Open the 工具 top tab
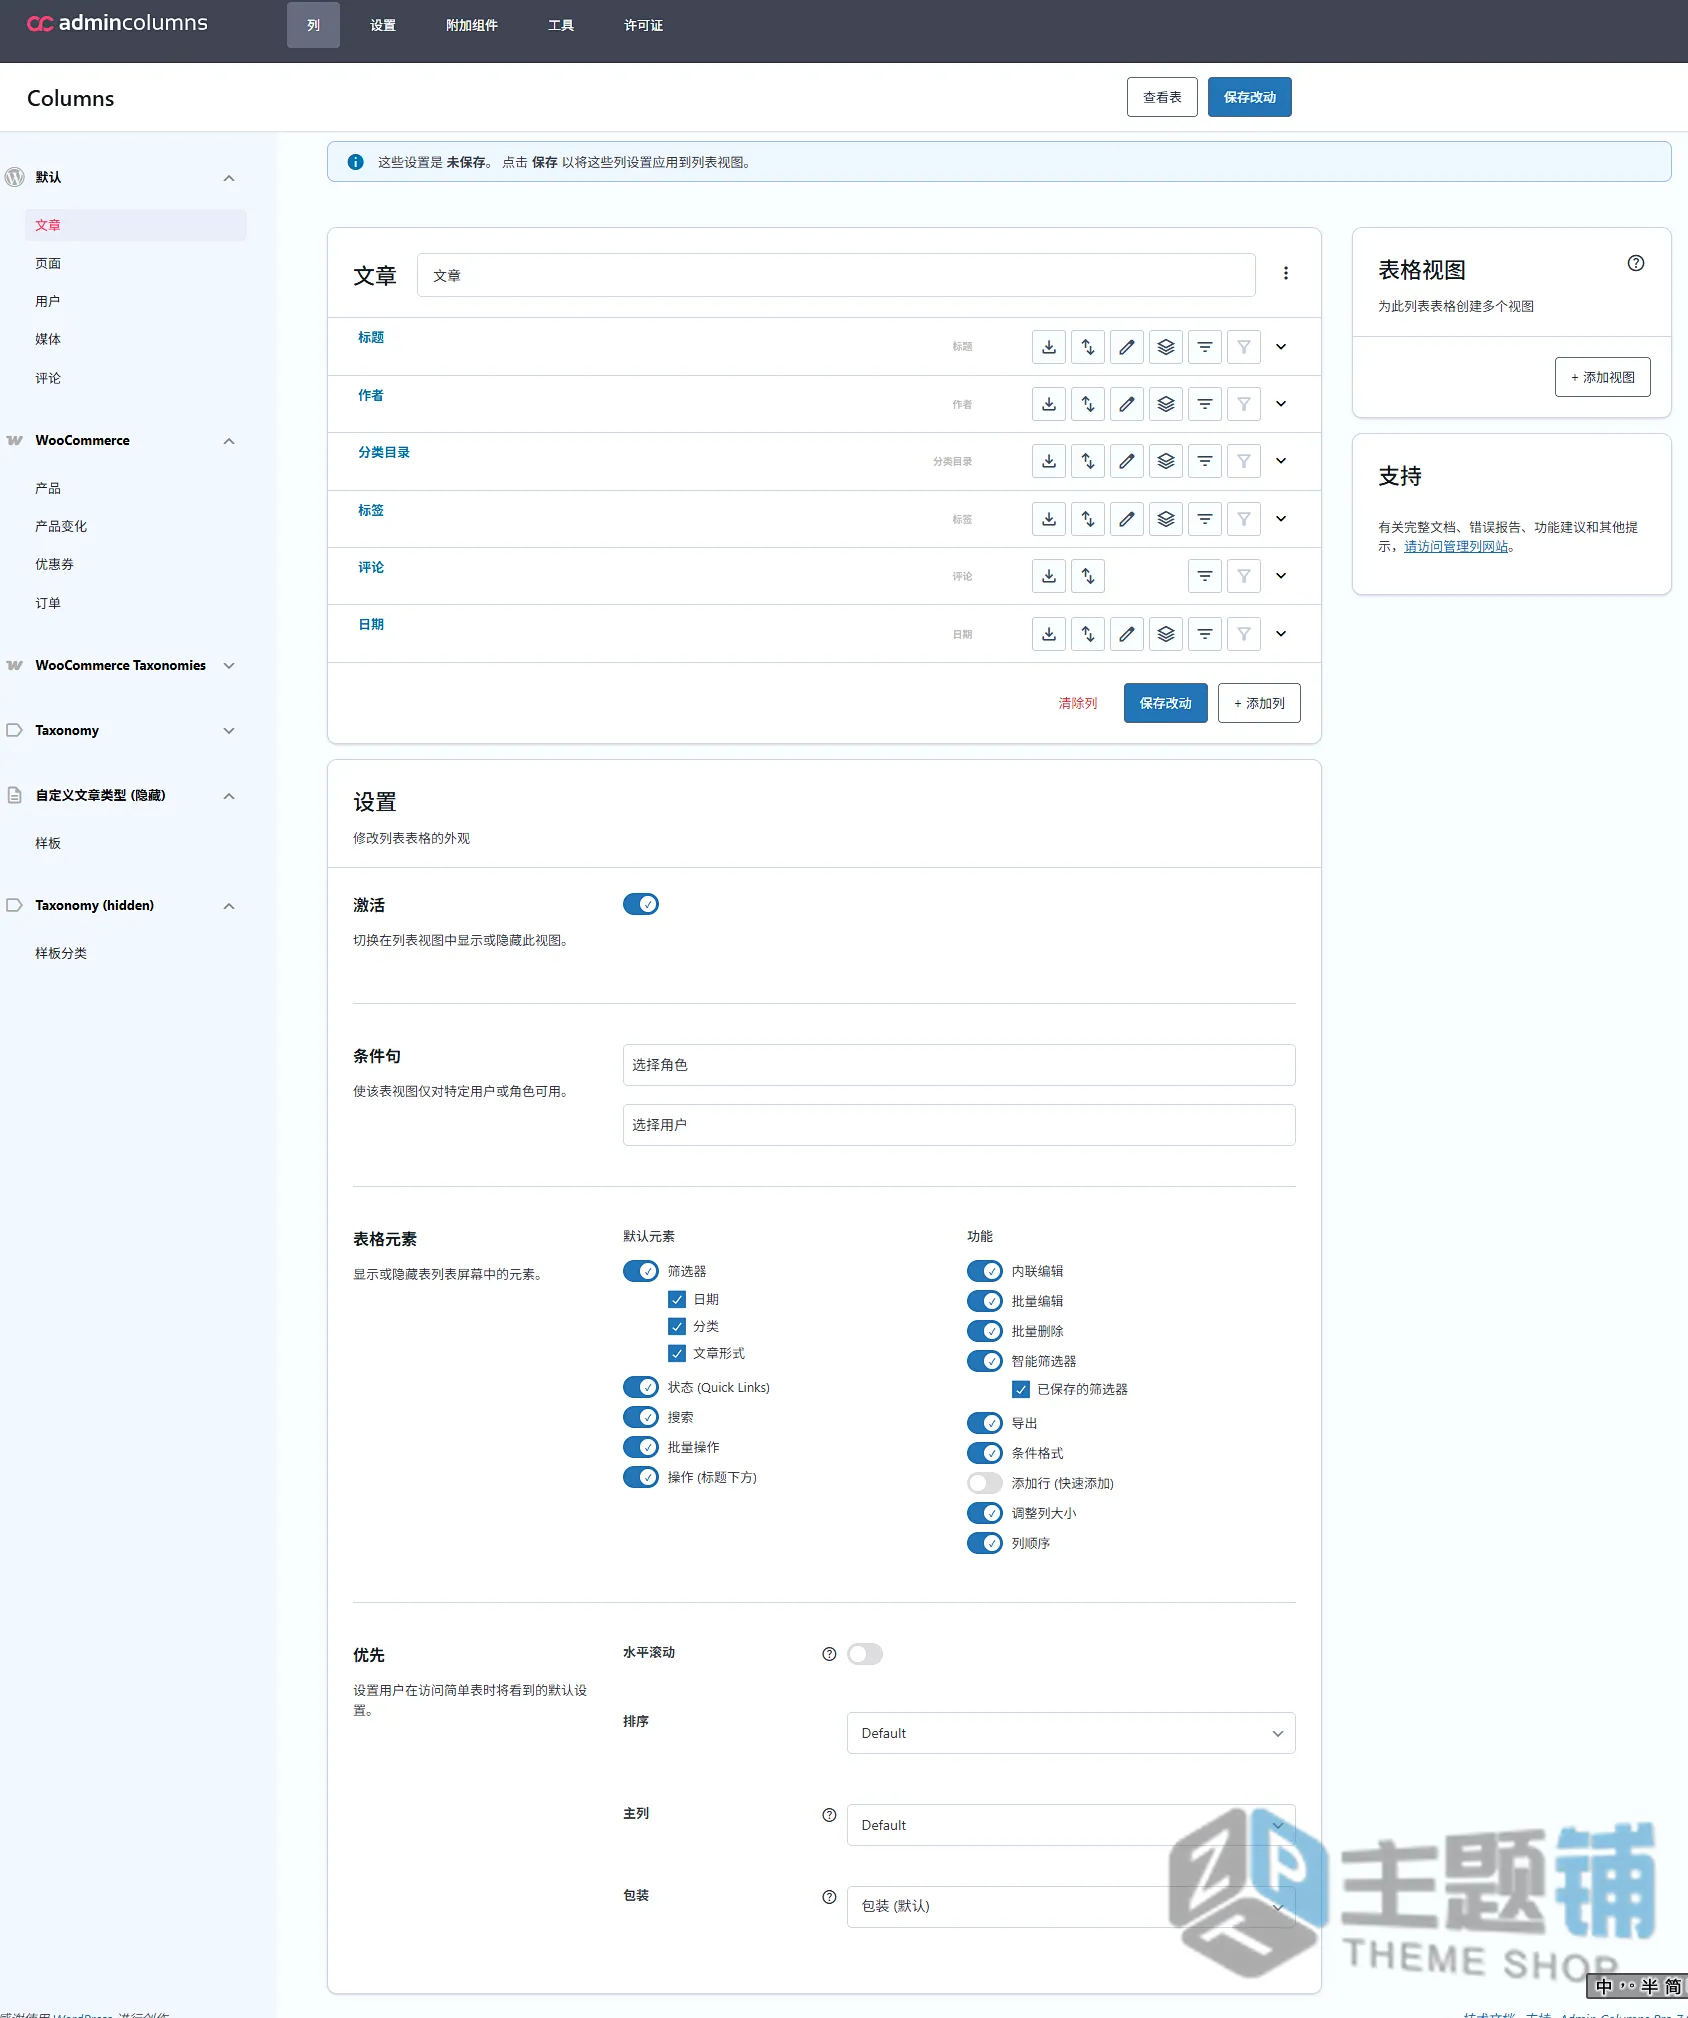The width and height of the screenshot is (1688, 2018). click(x=561, y=25)
